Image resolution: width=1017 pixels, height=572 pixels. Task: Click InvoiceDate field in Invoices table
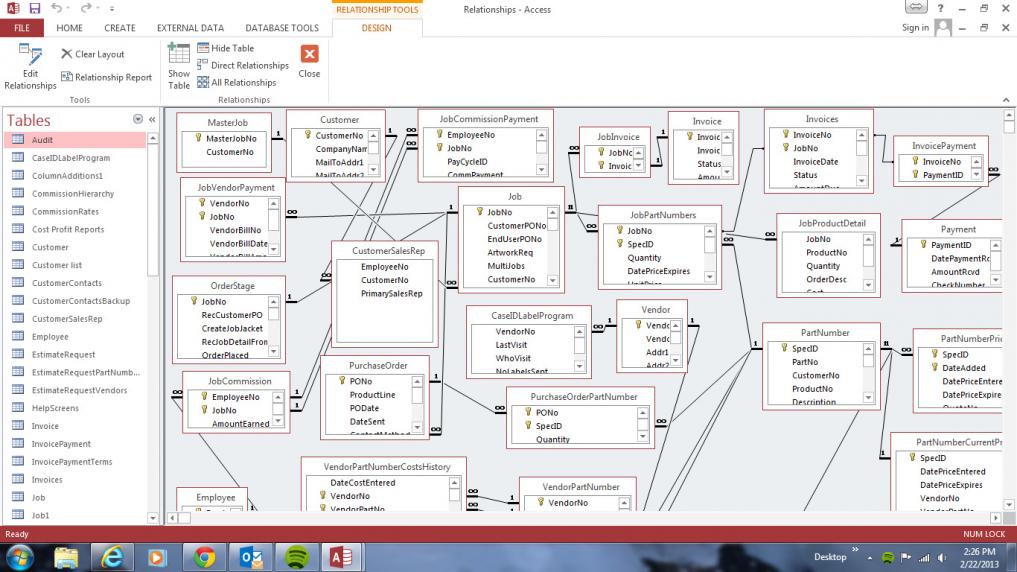[x=815, y=162]
